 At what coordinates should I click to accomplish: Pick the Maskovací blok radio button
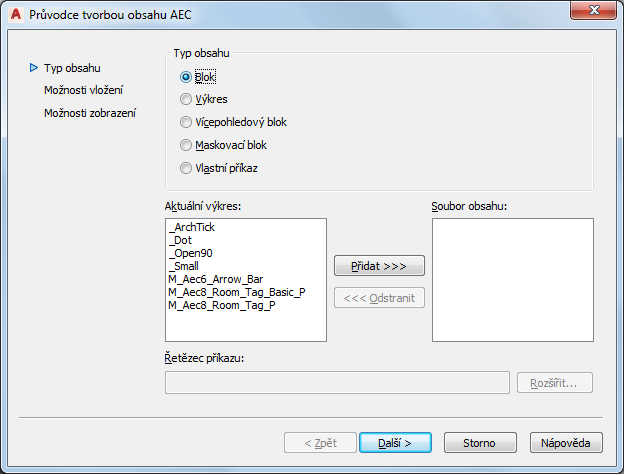185,145
